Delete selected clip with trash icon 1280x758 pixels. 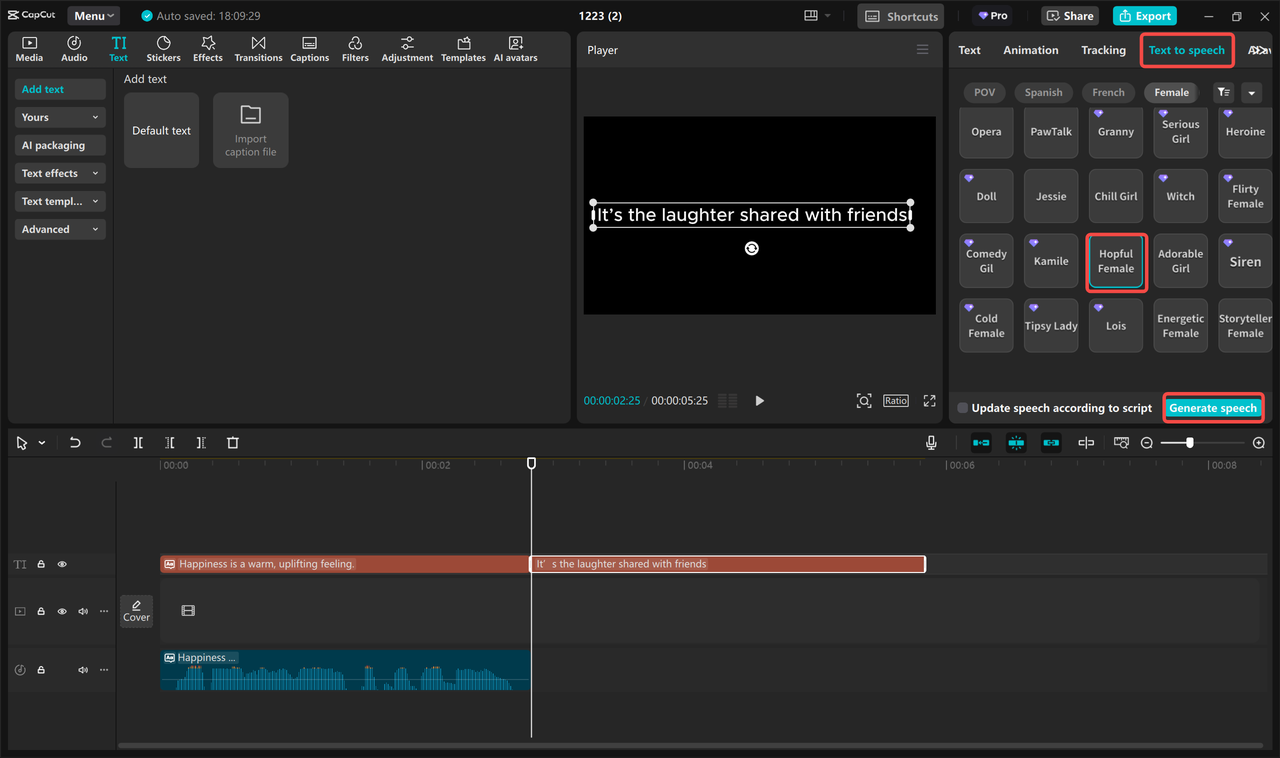232,443
